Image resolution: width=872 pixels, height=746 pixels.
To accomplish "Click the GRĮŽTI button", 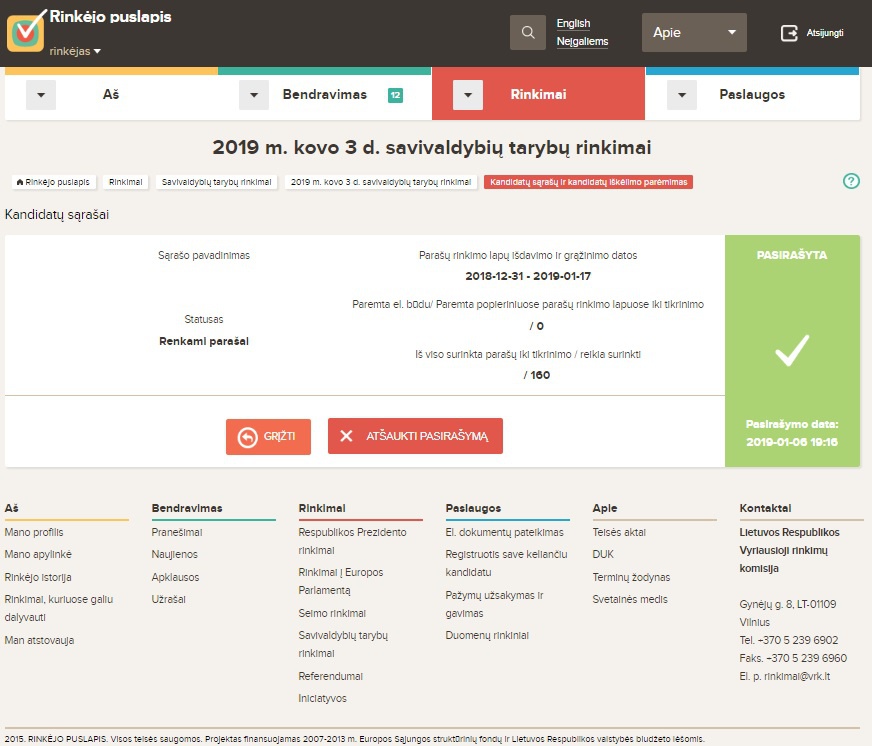I will point(268,437).
